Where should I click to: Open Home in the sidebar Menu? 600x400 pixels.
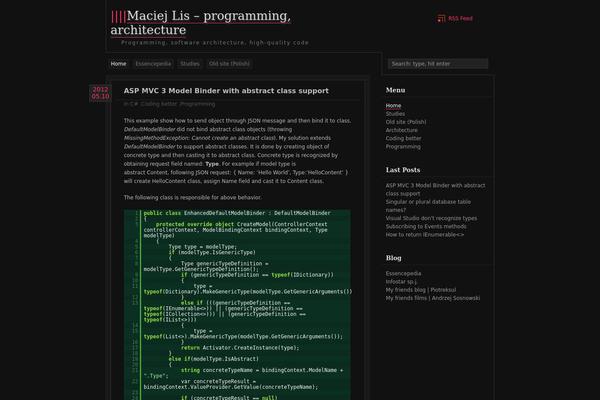pos(393,106)
